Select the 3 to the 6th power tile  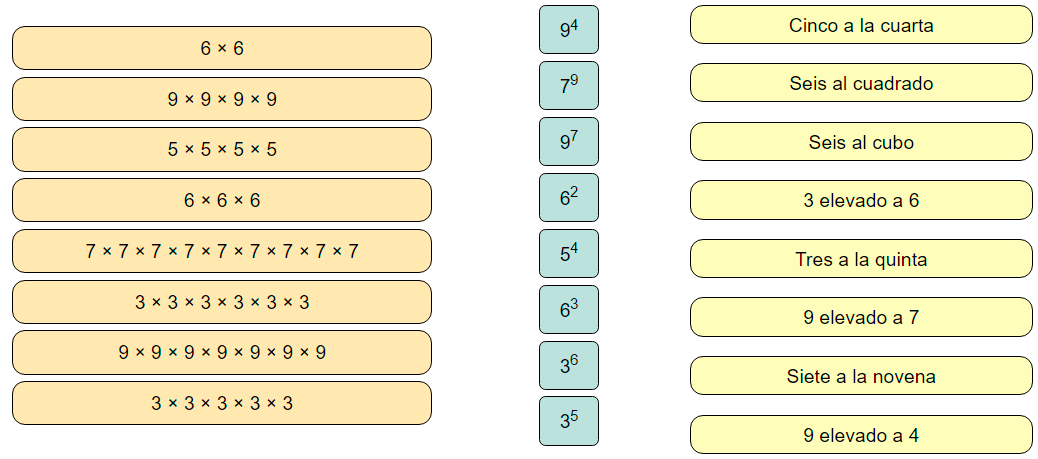tap(568, 366)
